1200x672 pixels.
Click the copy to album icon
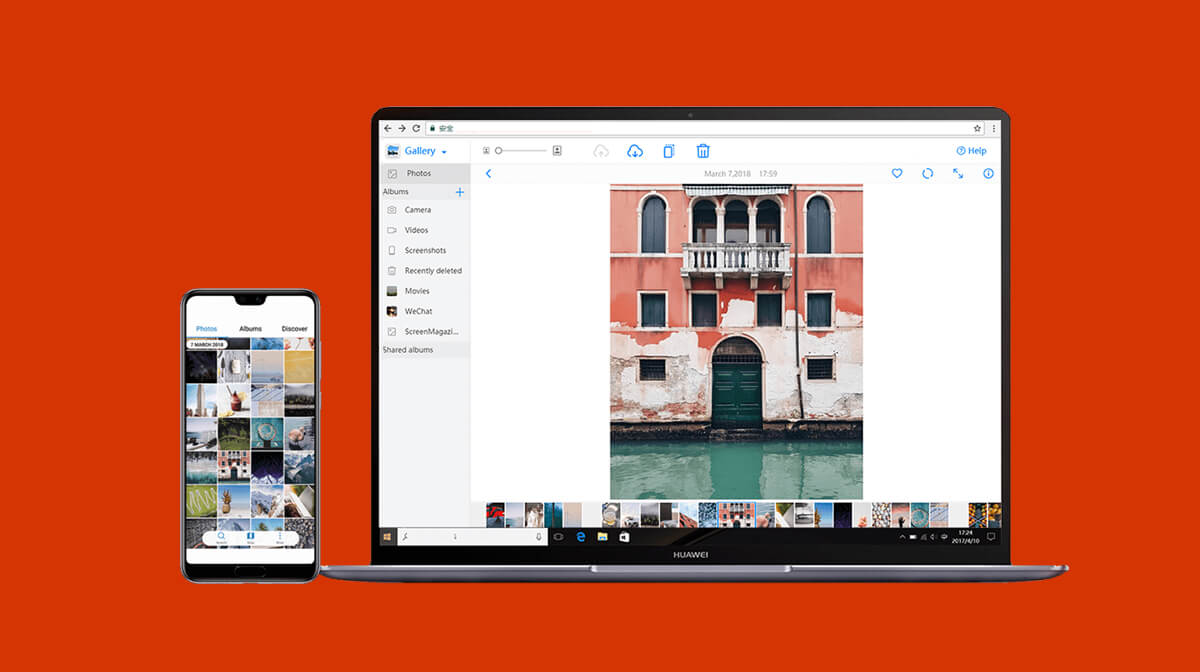669,151
